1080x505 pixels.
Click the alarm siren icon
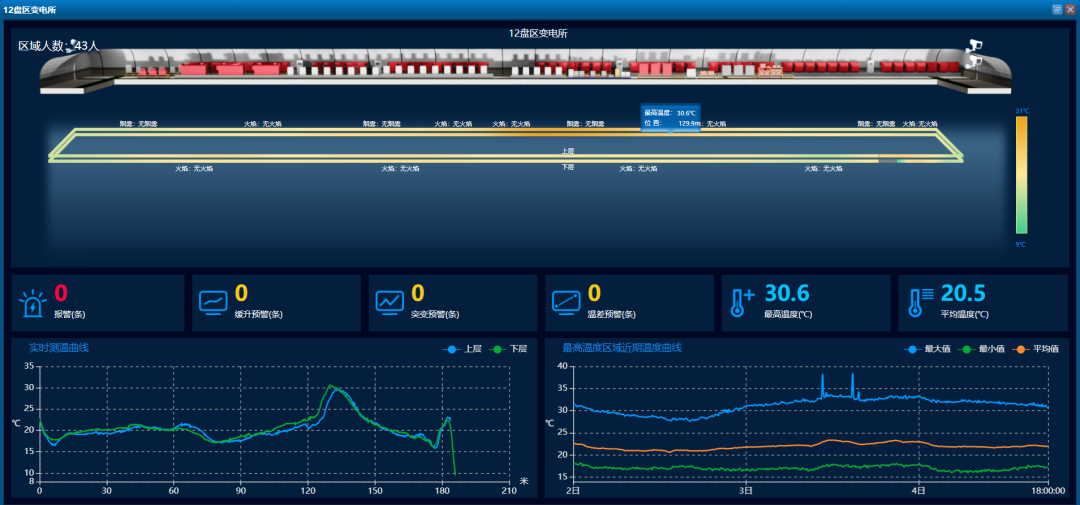tap(32, 303)
